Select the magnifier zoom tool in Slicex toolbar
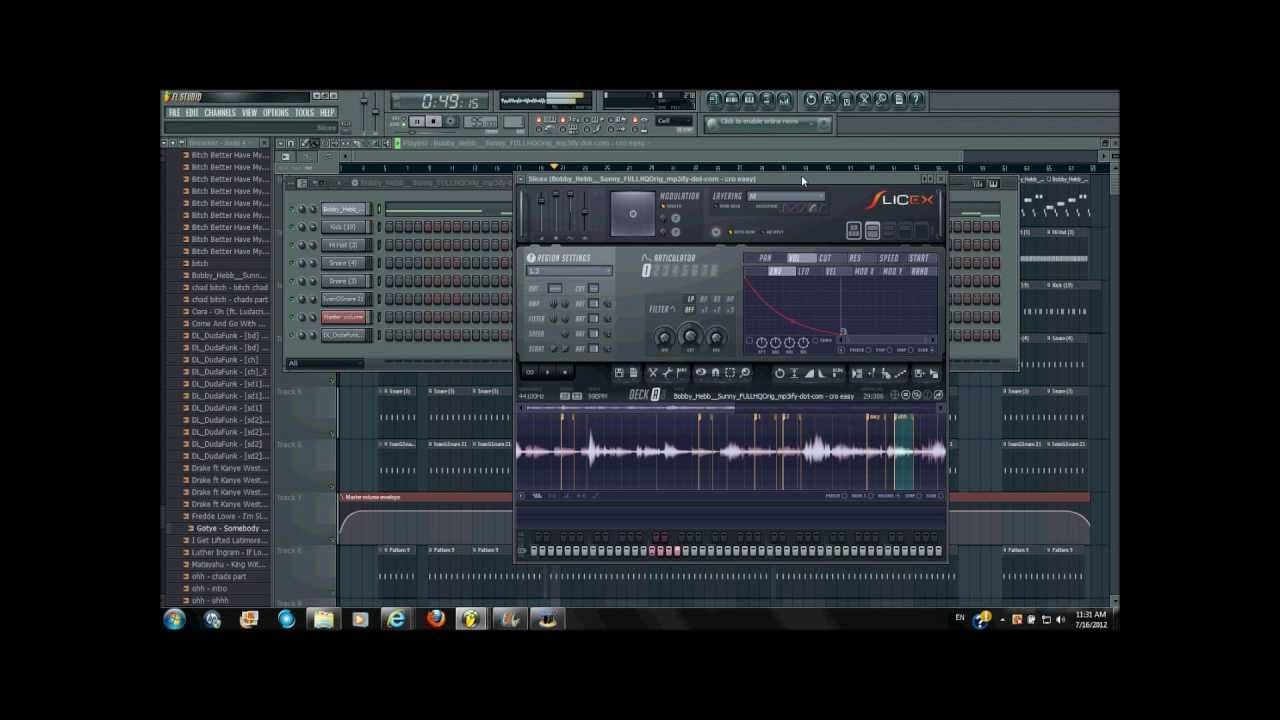 click(745, 373)
